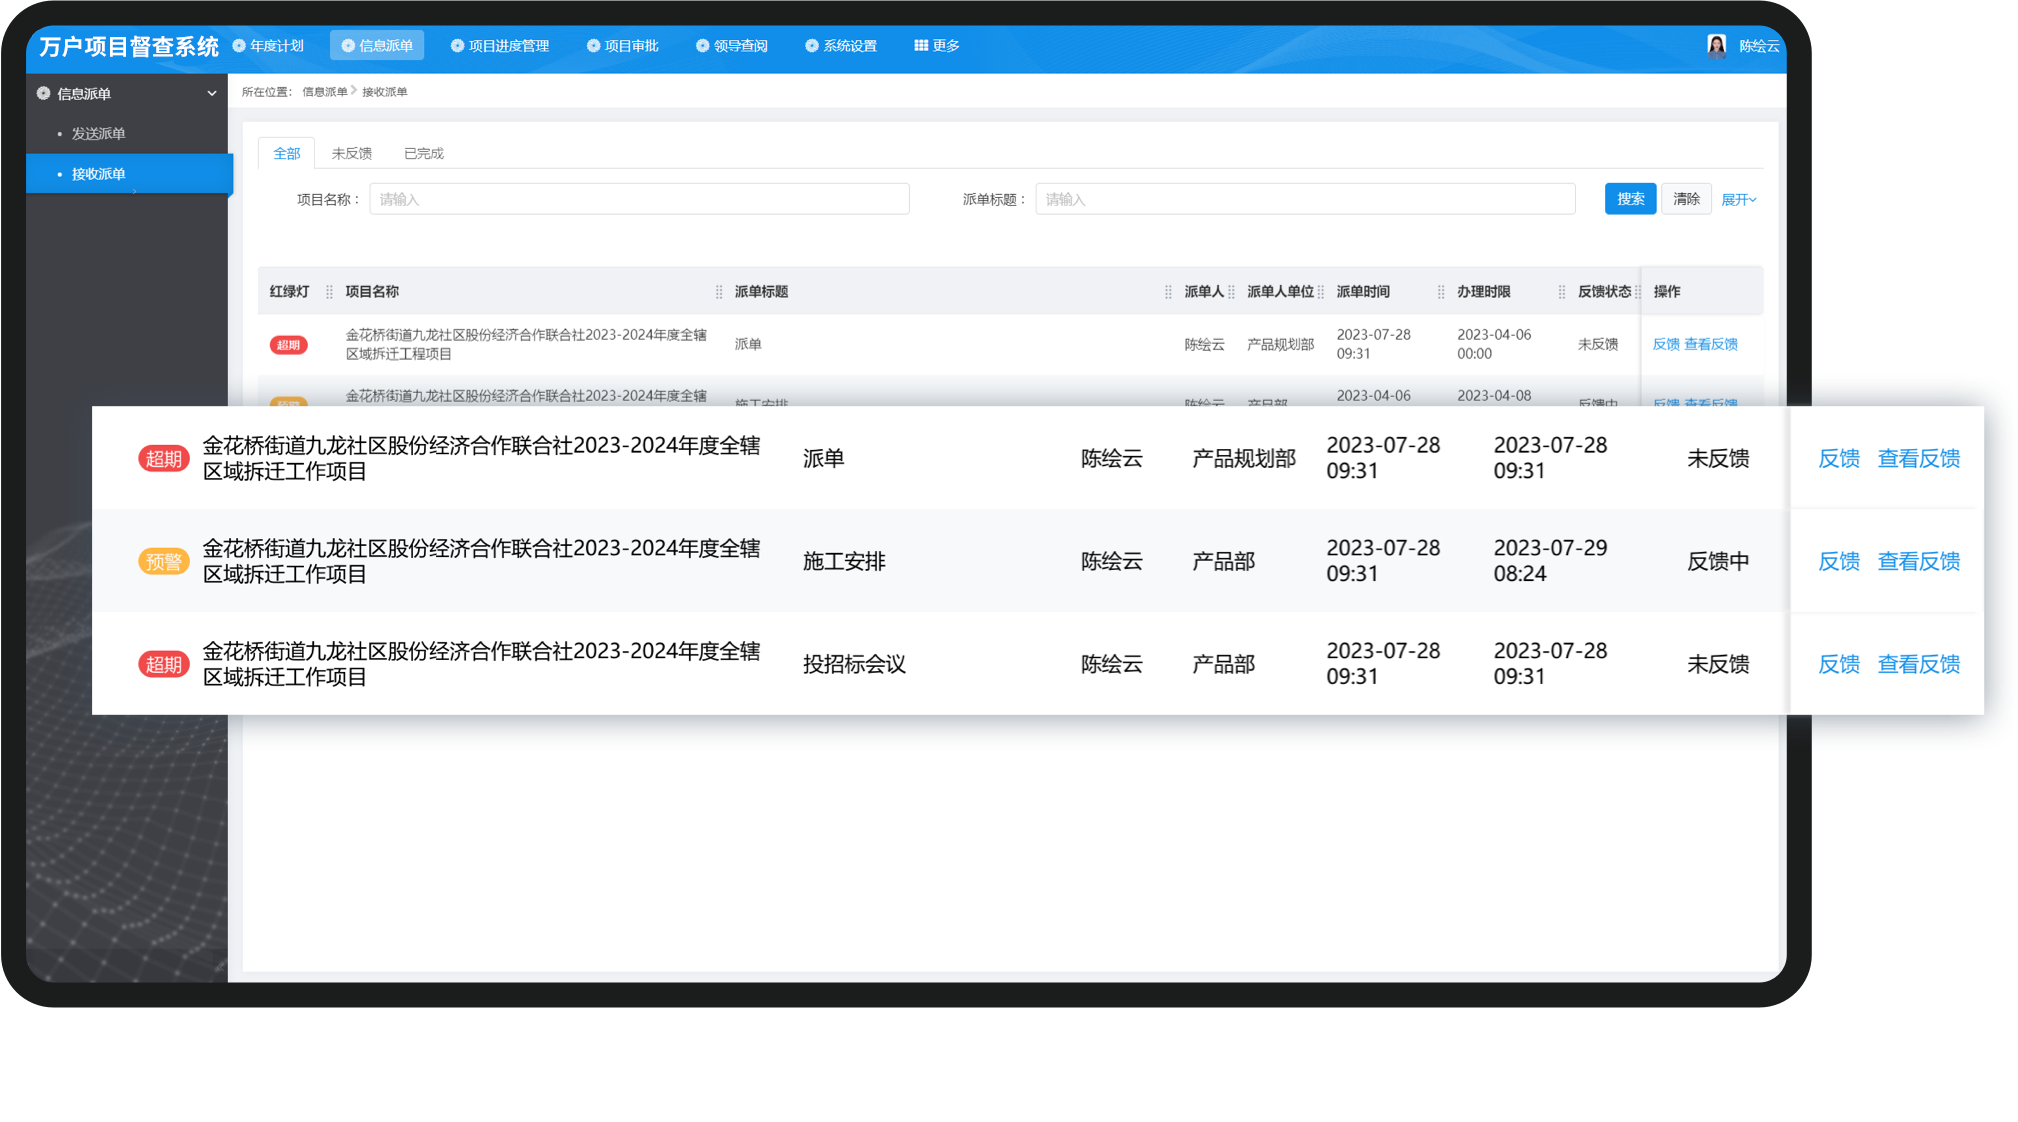
Task: Click the 办理时限 column header
Action: tap(1484, 292)
